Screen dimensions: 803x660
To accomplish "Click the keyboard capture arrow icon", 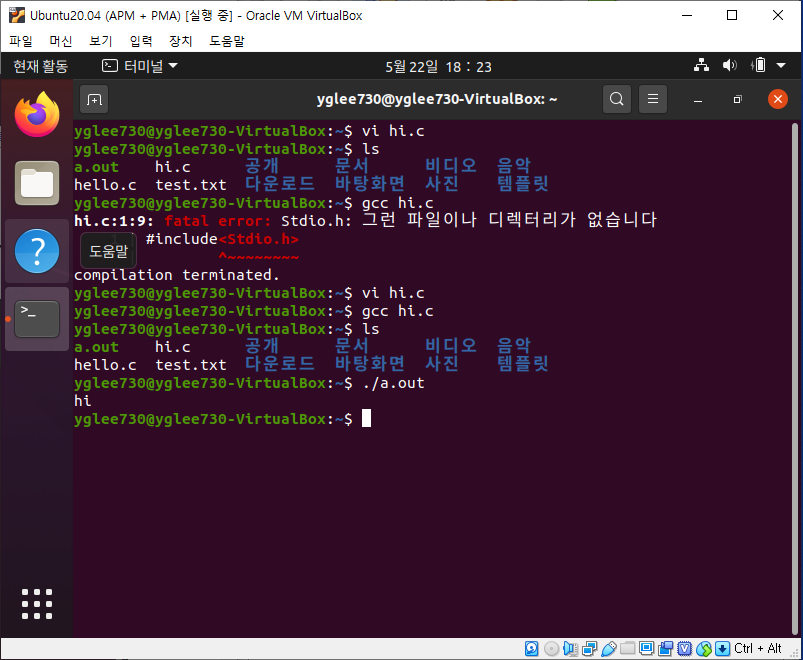I will (x=723, y=649).
